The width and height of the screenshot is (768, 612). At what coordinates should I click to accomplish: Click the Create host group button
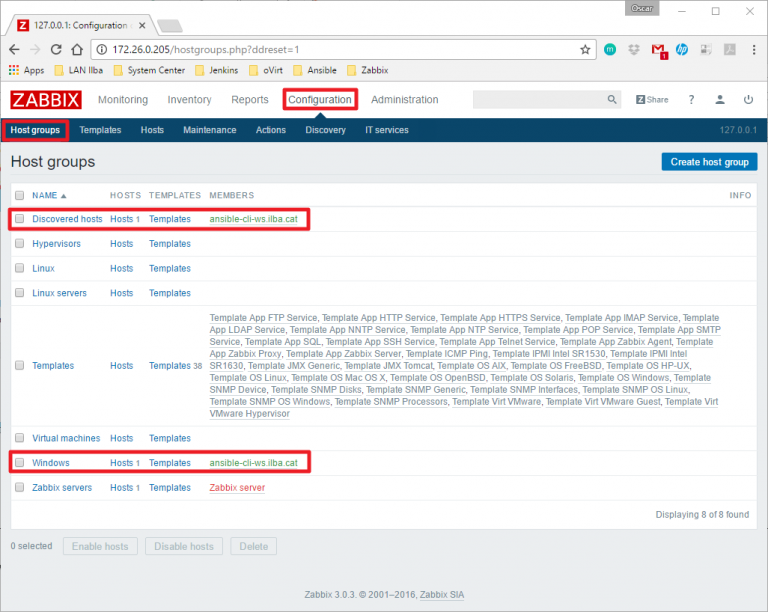[709, 162]
